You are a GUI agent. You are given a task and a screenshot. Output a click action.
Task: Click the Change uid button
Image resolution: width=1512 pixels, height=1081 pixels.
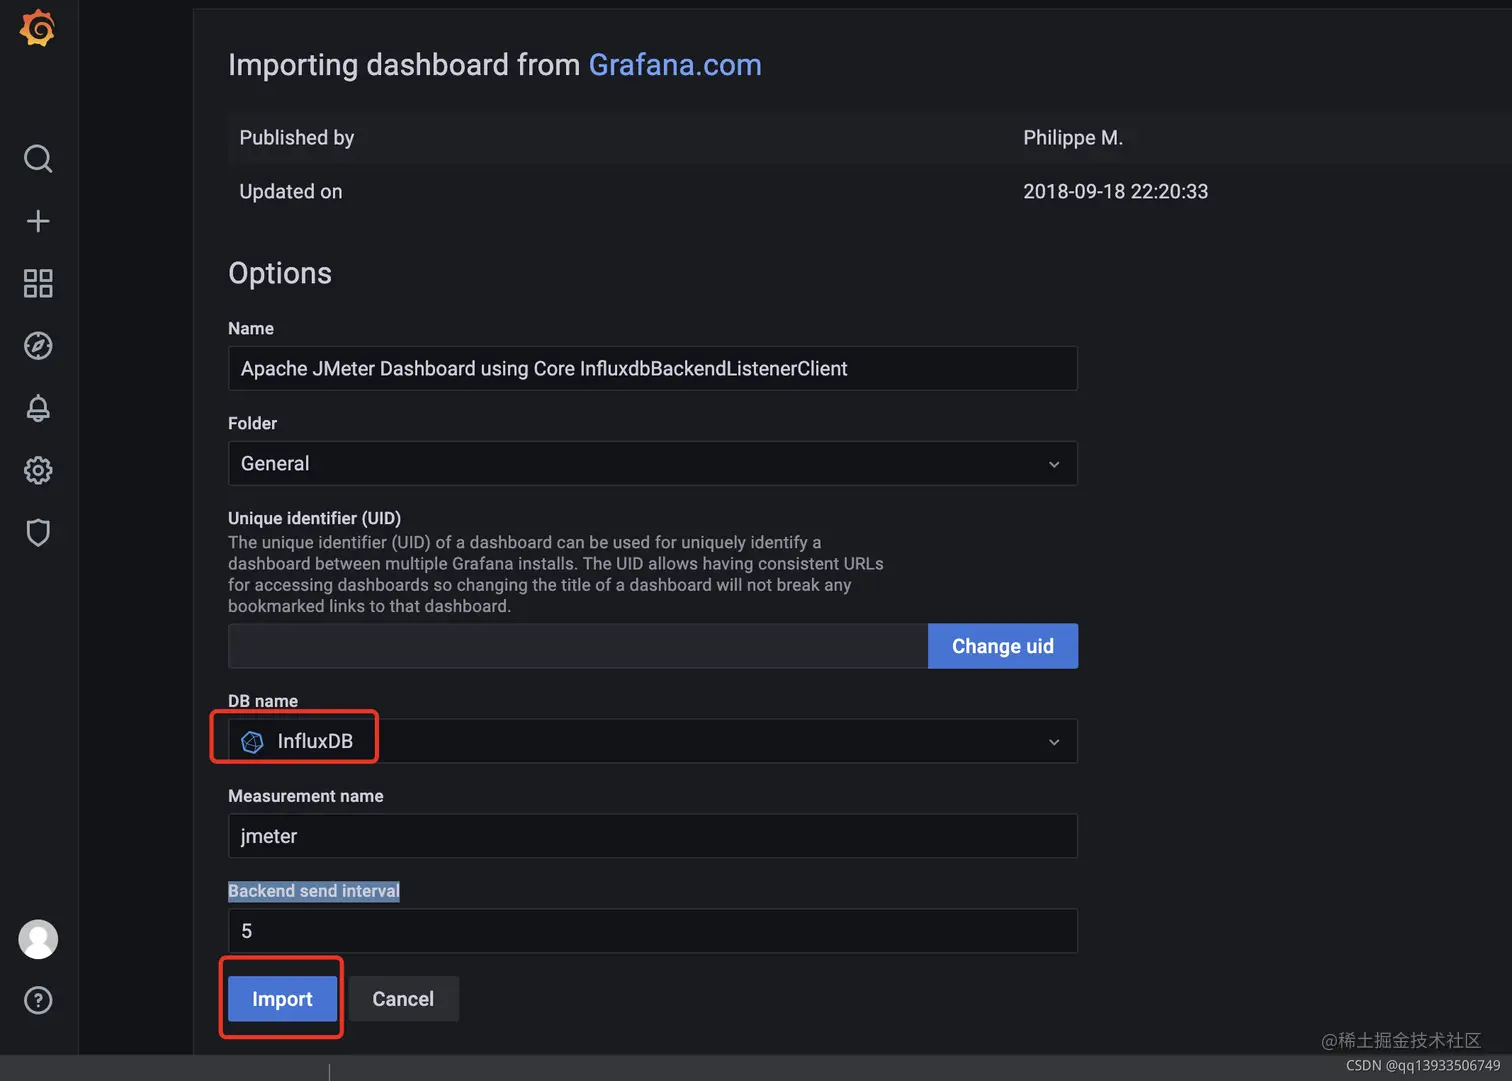click(1003, 646)
